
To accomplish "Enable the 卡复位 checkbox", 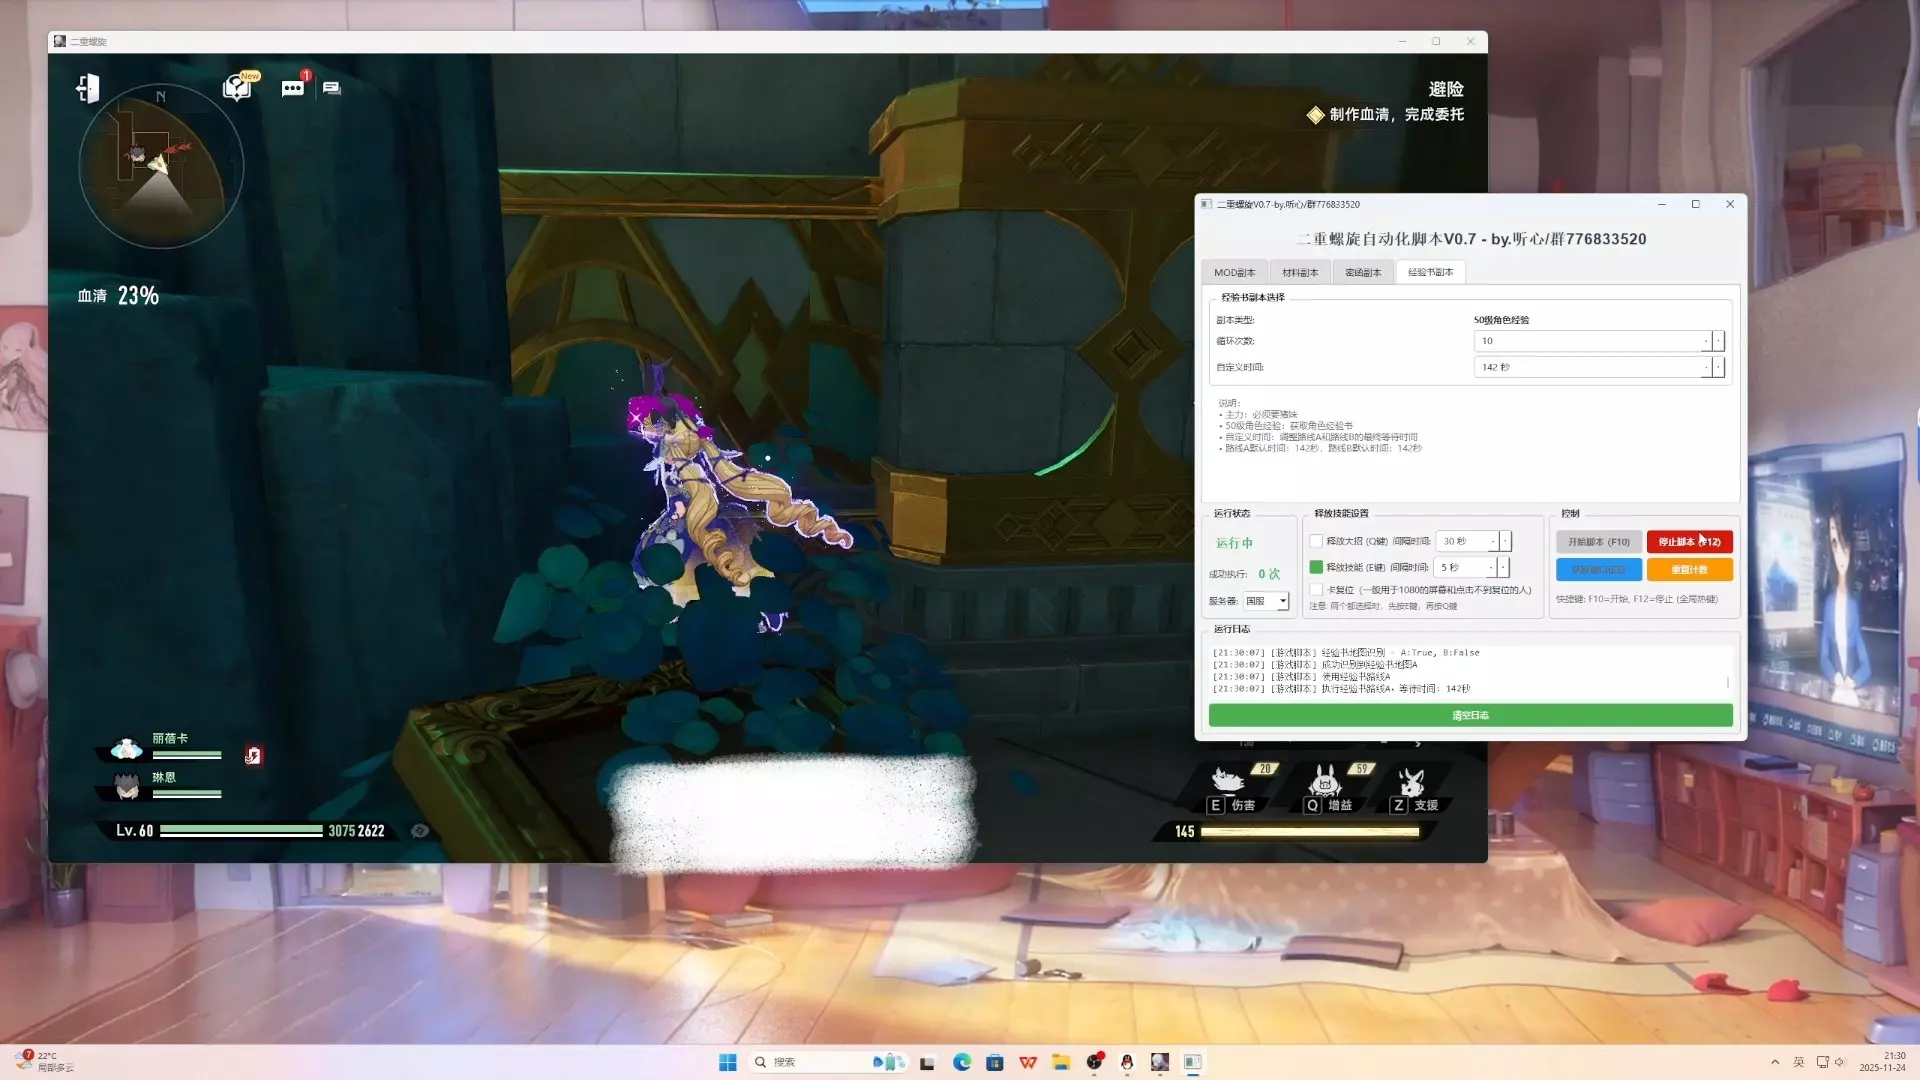I will (1316, 590).
